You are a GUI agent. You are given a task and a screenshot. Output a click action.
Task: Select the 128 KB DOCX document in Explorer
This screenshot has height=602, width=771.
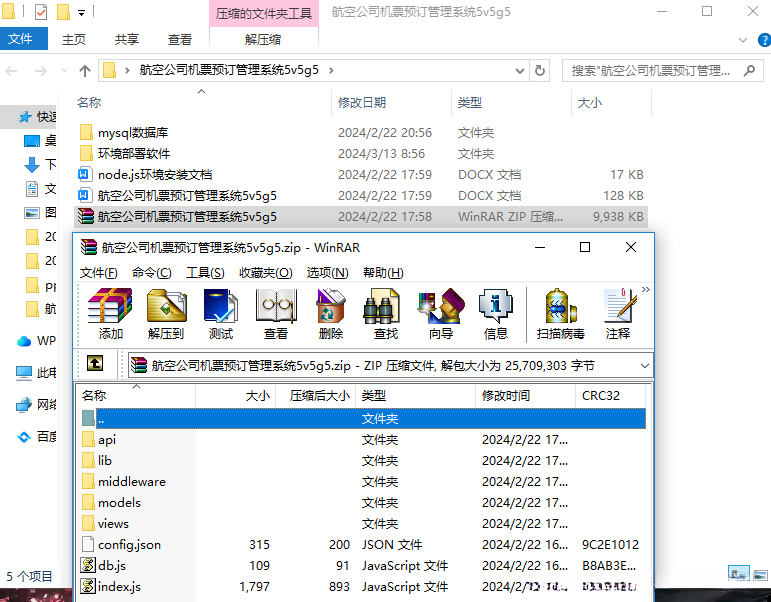[360, 196]
